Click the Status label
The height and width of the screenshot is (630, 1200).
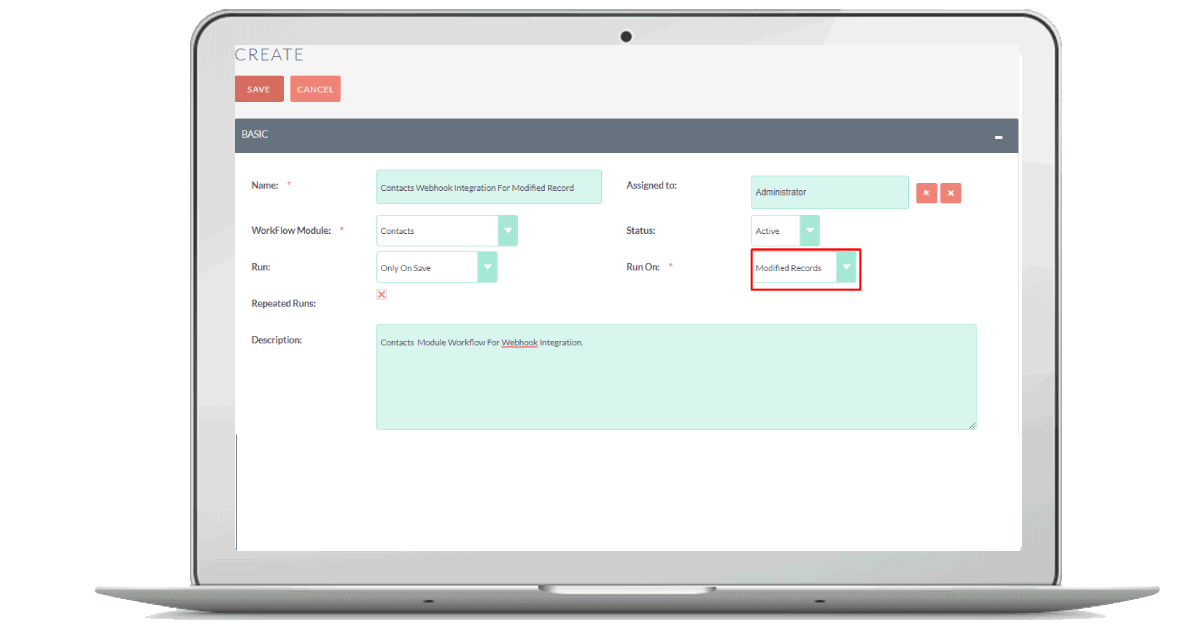click(x=641, y=231)
